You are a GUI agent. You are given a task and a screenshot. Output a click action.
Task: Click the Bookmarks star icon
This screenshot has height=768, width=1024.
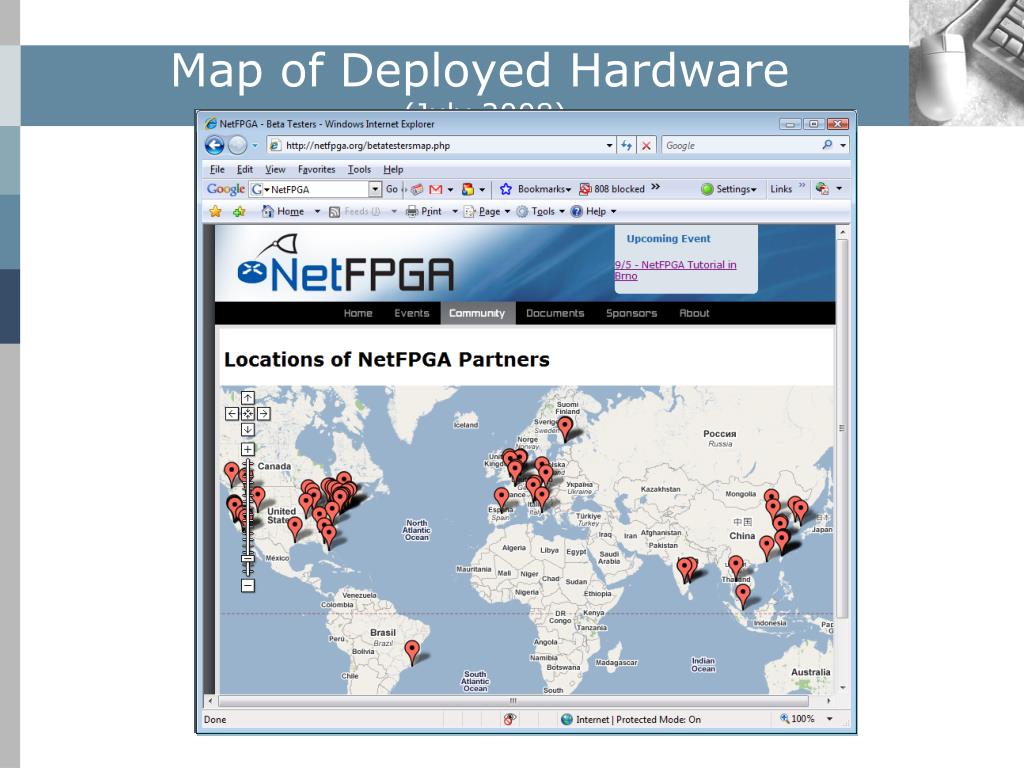tap(505, 189)
